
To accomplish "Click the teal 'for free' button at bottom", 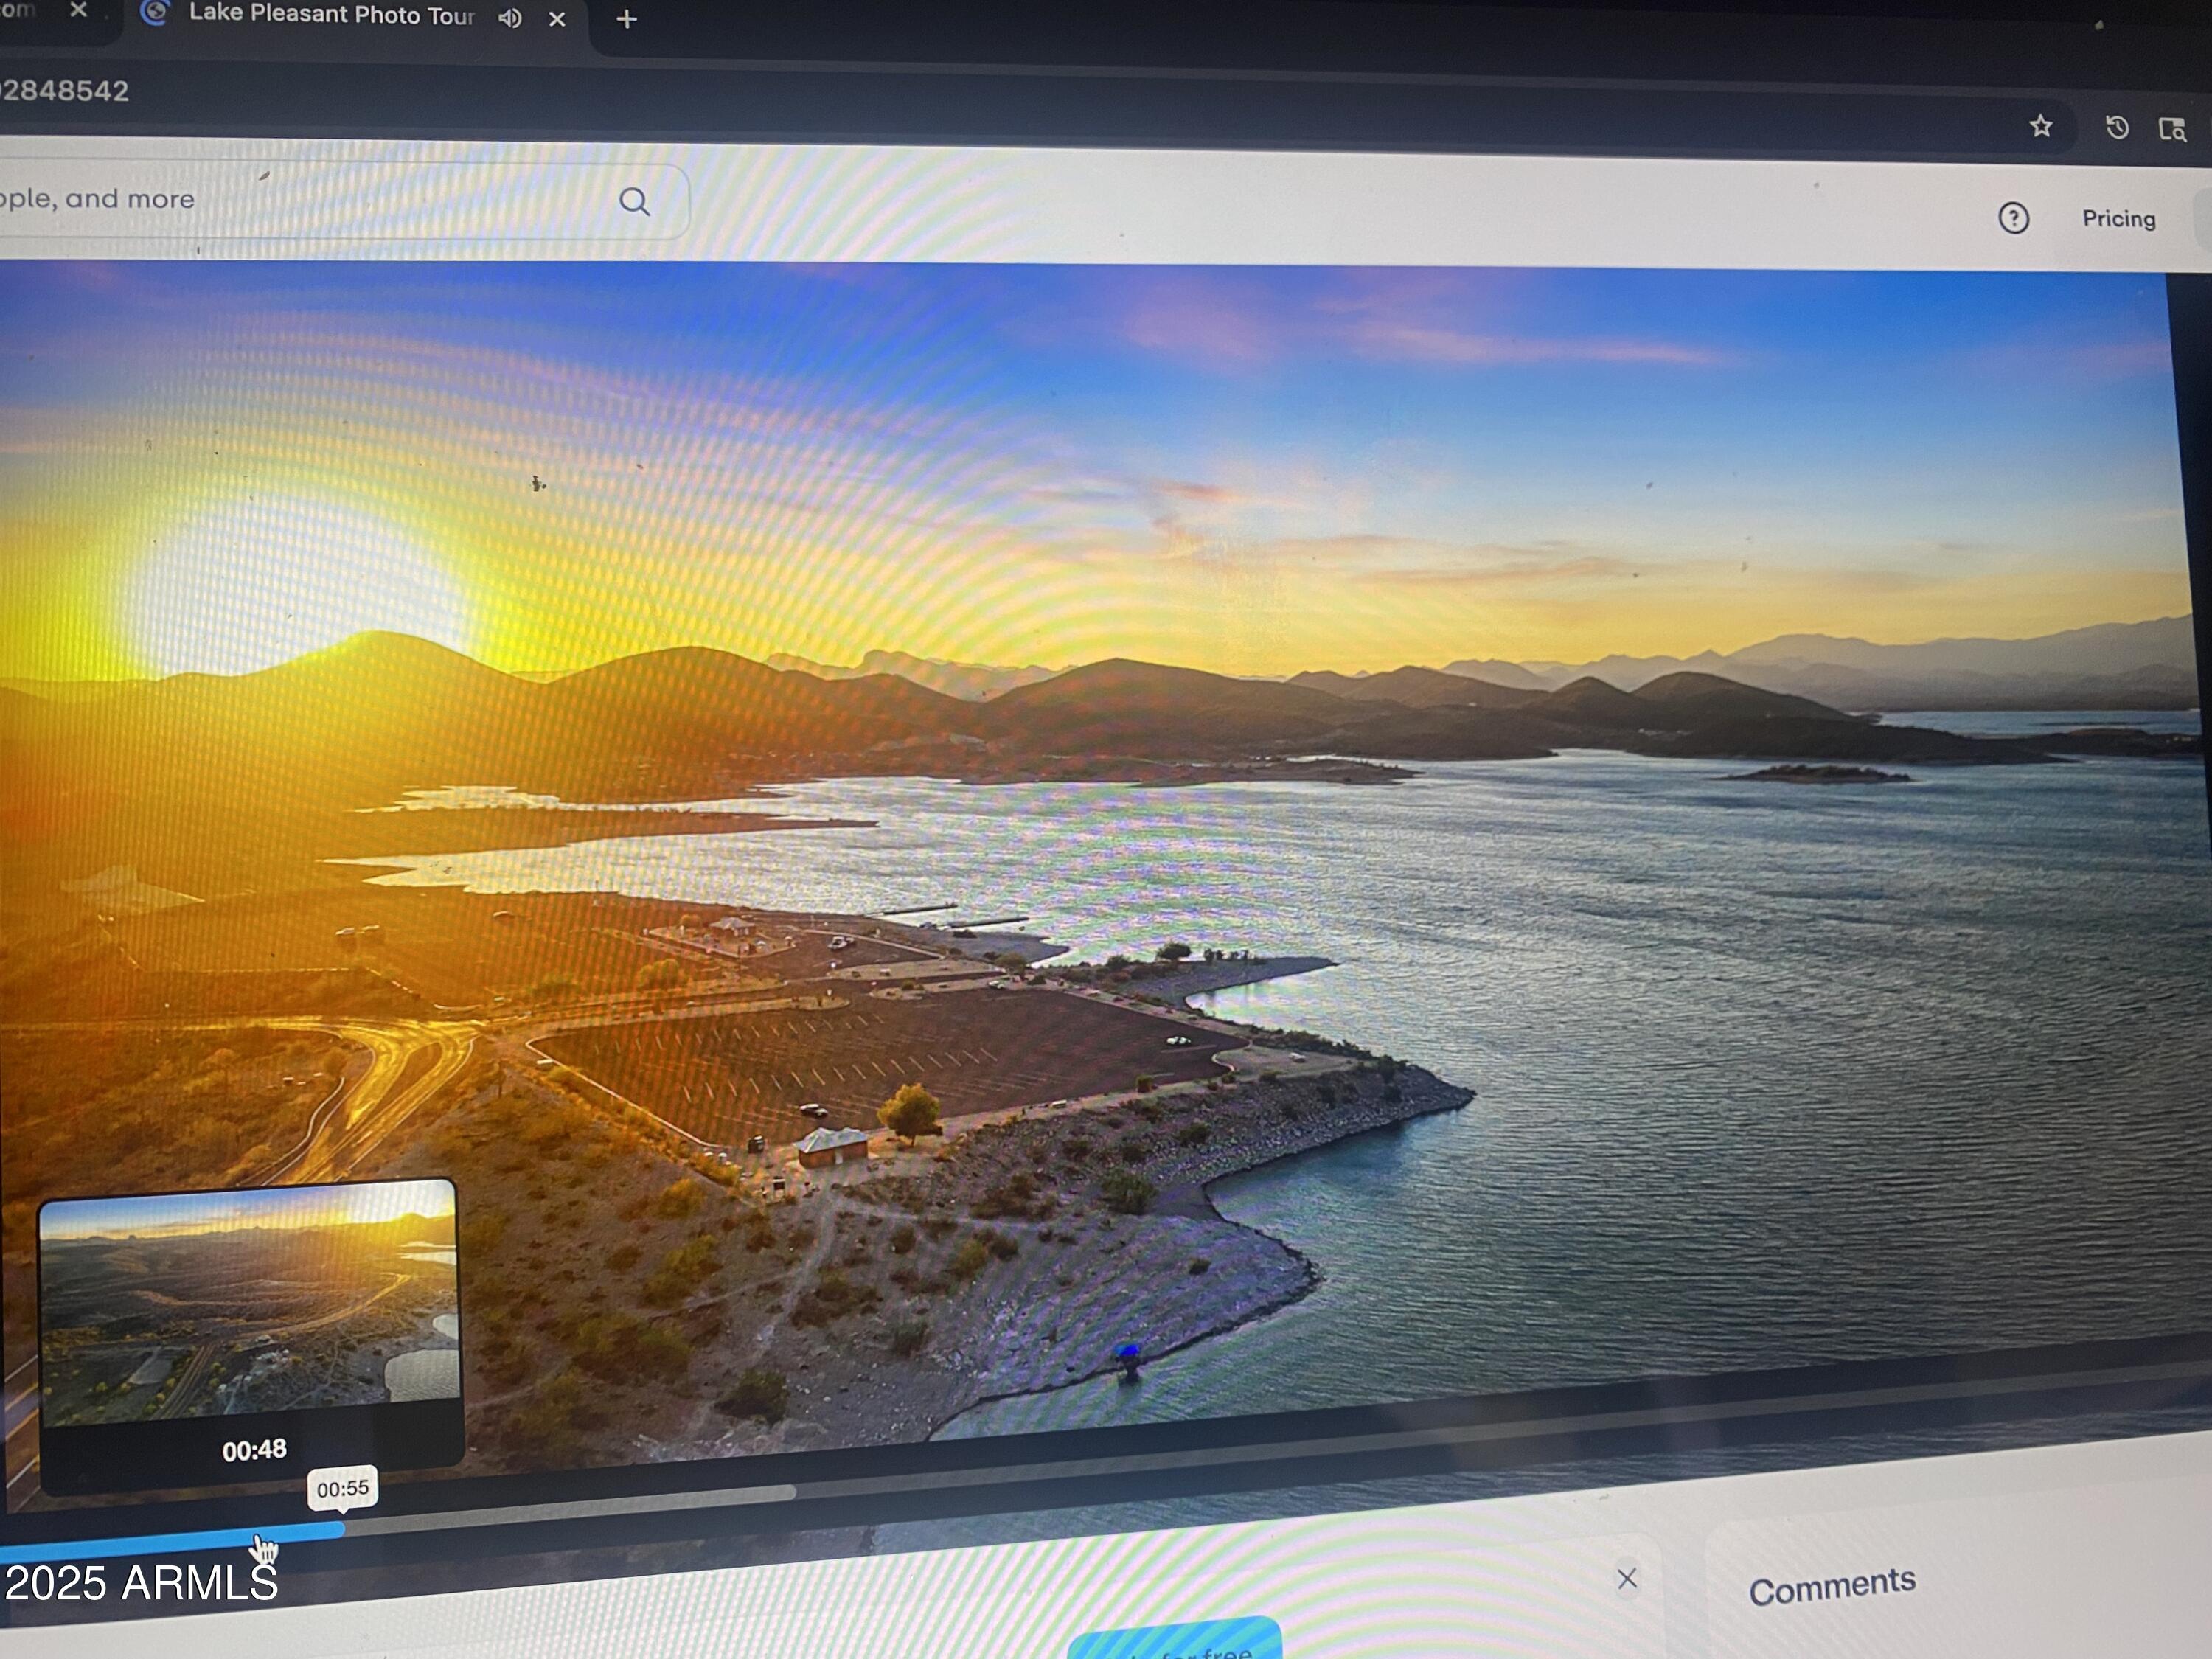I will 1176,1646.
